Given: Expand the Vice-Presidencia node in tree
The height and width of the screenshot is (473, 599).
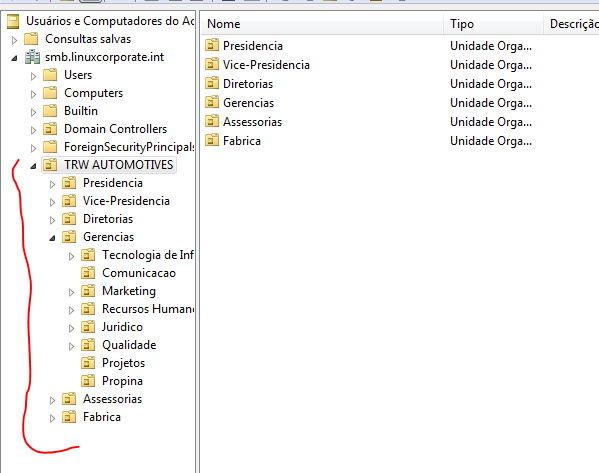Looking at the screenshot, I should (x=53, y=202).
